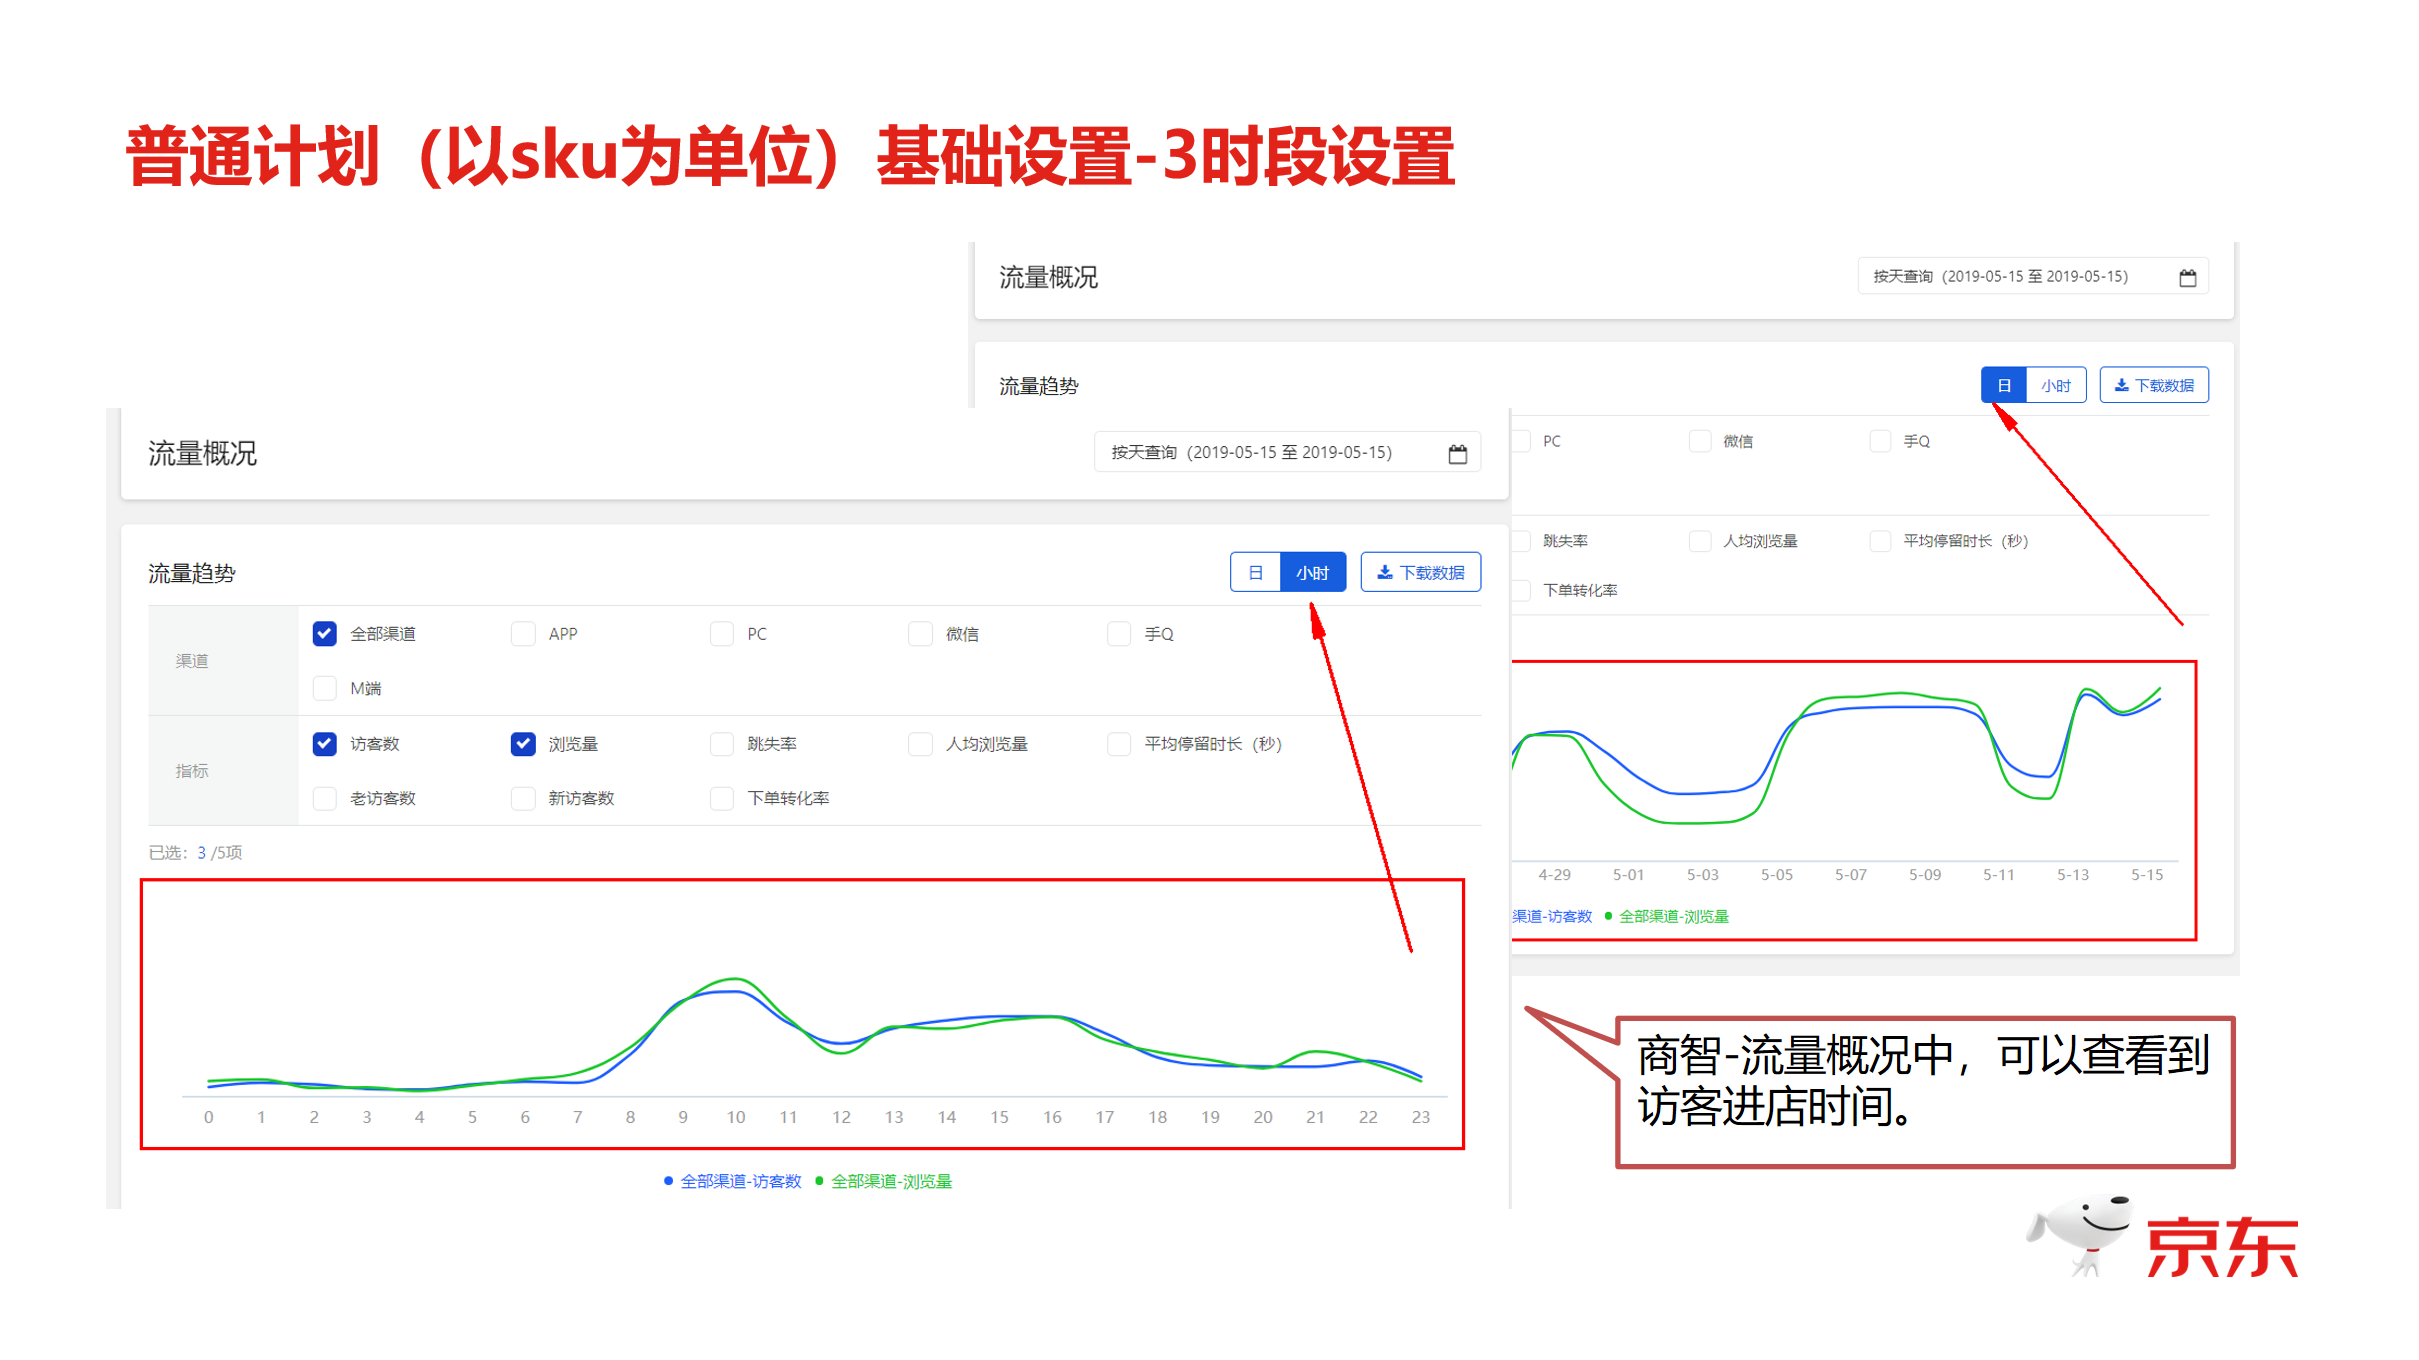Click 5-13 date on daily chart axis
Viewport: 2419px width, 1360px height.
[2072, 875]
